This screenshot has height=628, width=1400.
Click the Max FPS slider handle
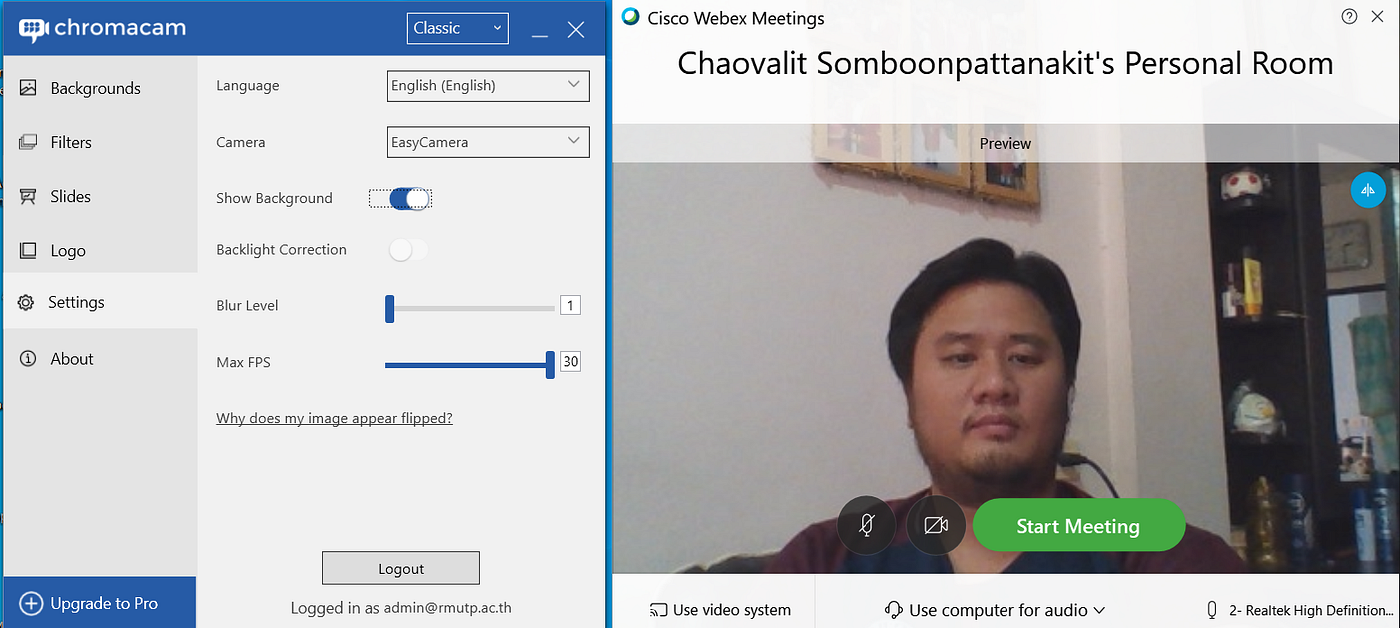click(550, 364)
